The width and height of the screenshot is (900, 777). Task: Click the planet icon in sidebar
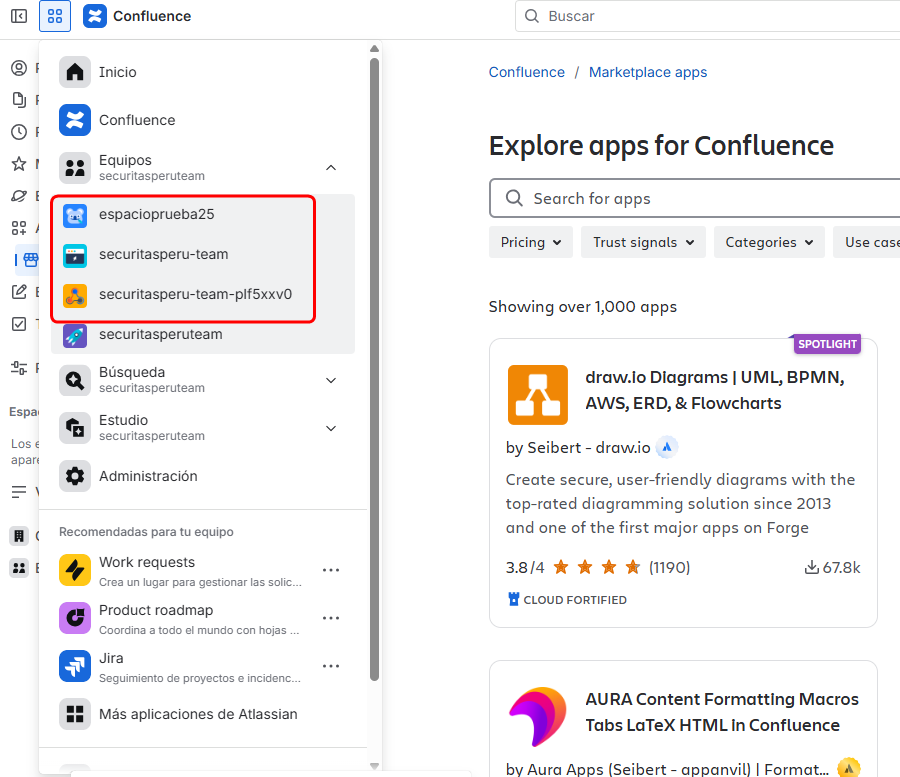pos(19,196)
